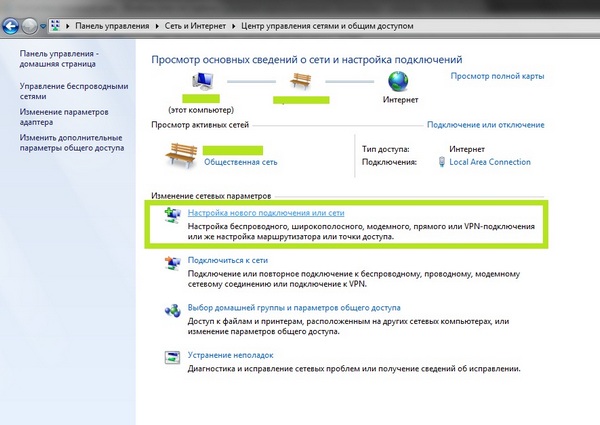Open Local Area Connection status

tap(490, 162)
